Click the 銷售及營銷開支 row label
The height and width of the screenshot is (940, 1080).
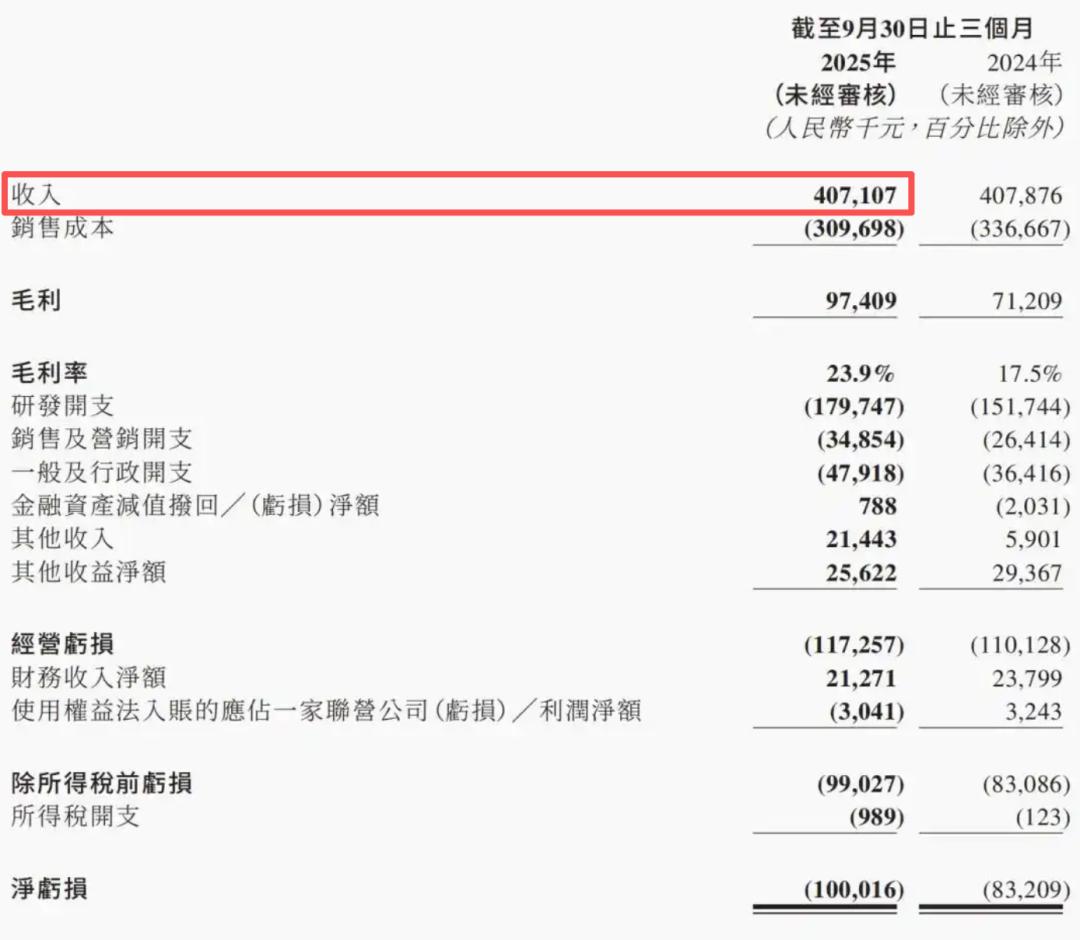tap(101, 439)
